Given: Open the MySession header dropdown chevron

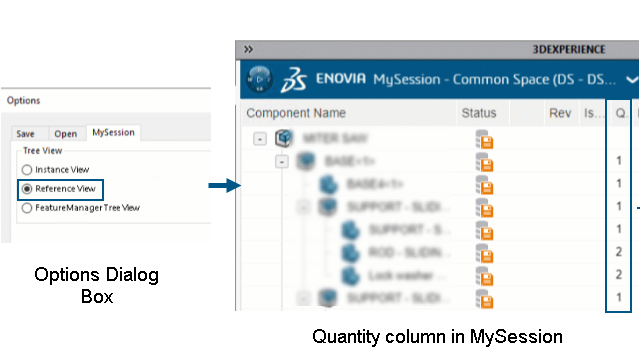Looking at the screenshot, I should pos(632,80).
